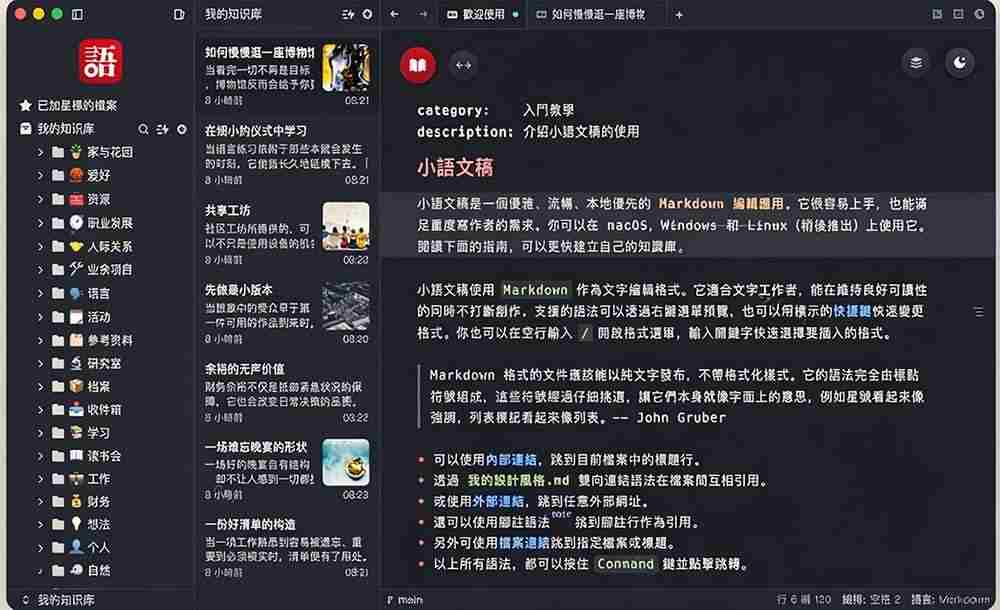Expand the 读书会 folder chevron
Screen dimensions: 1000x610
pyautogui.click(x=40, y=456)
